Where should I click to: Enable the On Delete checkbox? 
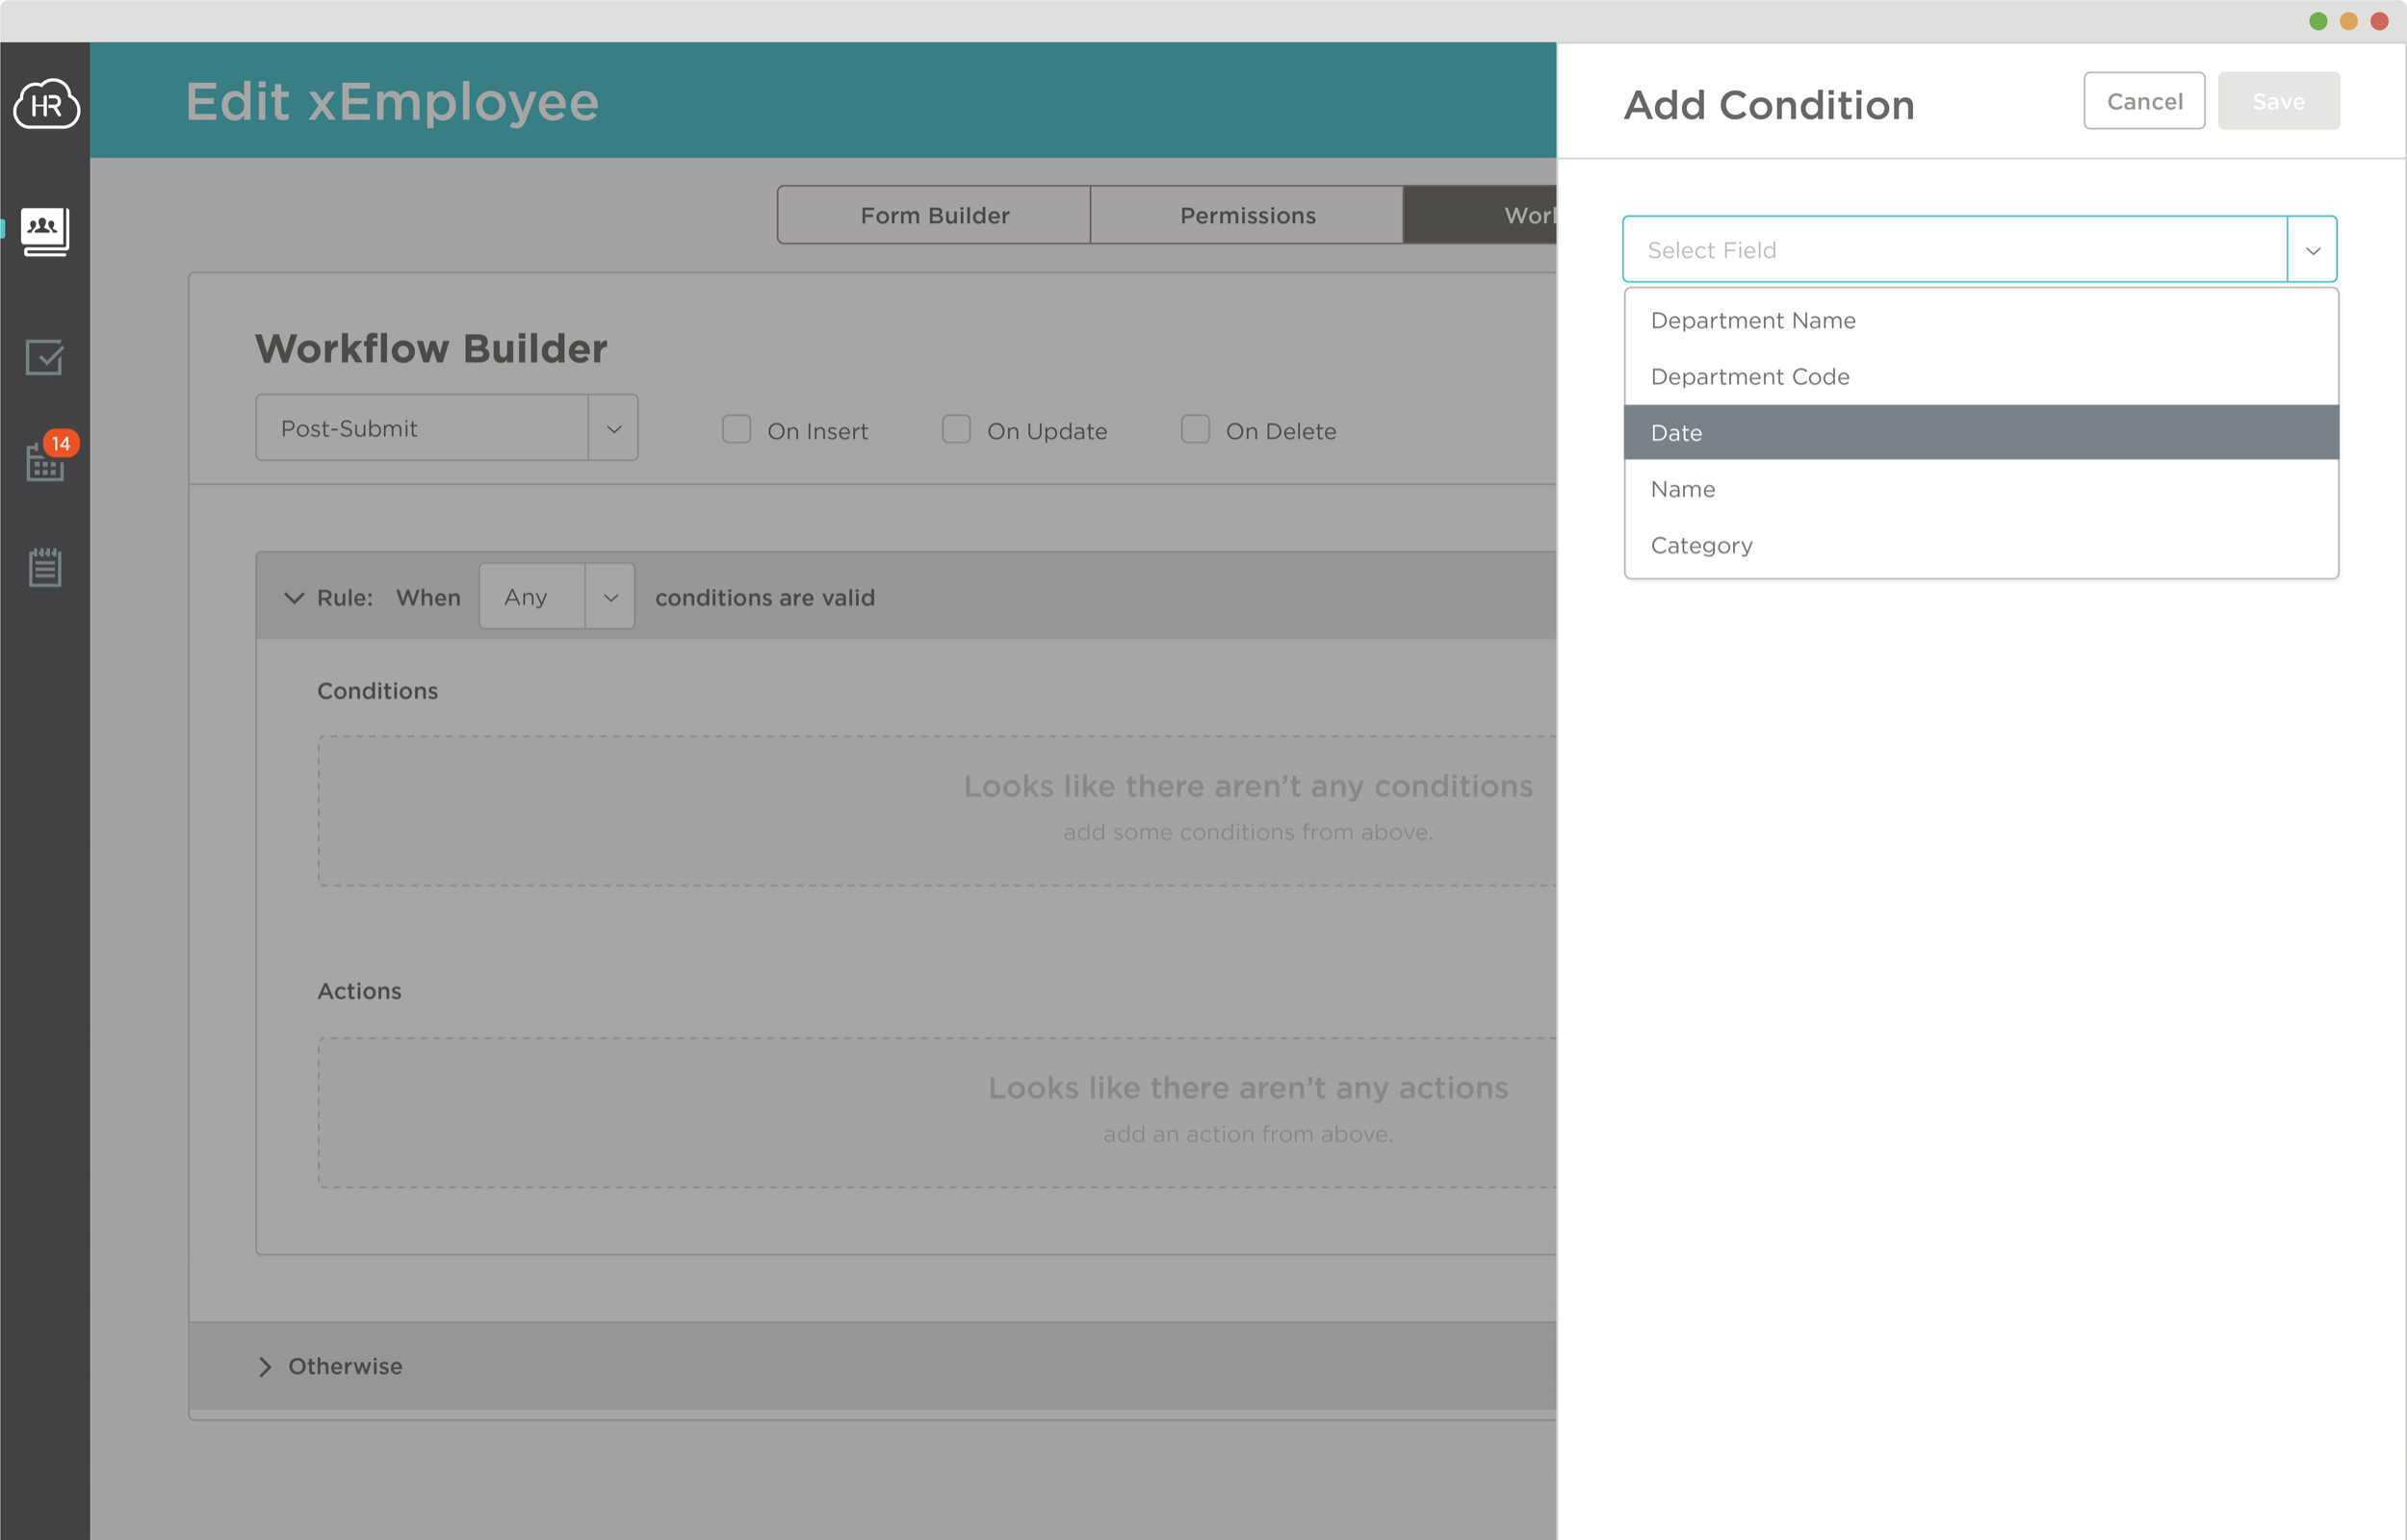[1193, 429]
